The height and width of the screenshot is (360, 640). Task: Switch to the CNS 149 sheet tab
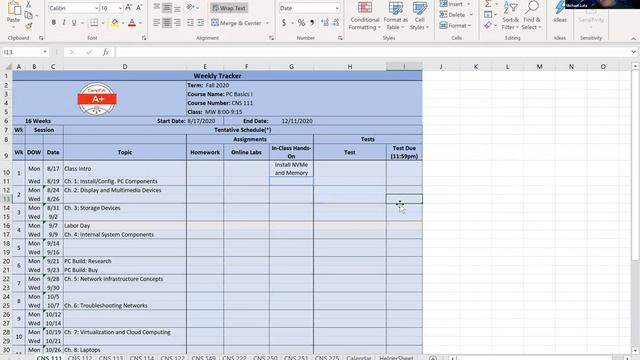click(x=203, y=358)
